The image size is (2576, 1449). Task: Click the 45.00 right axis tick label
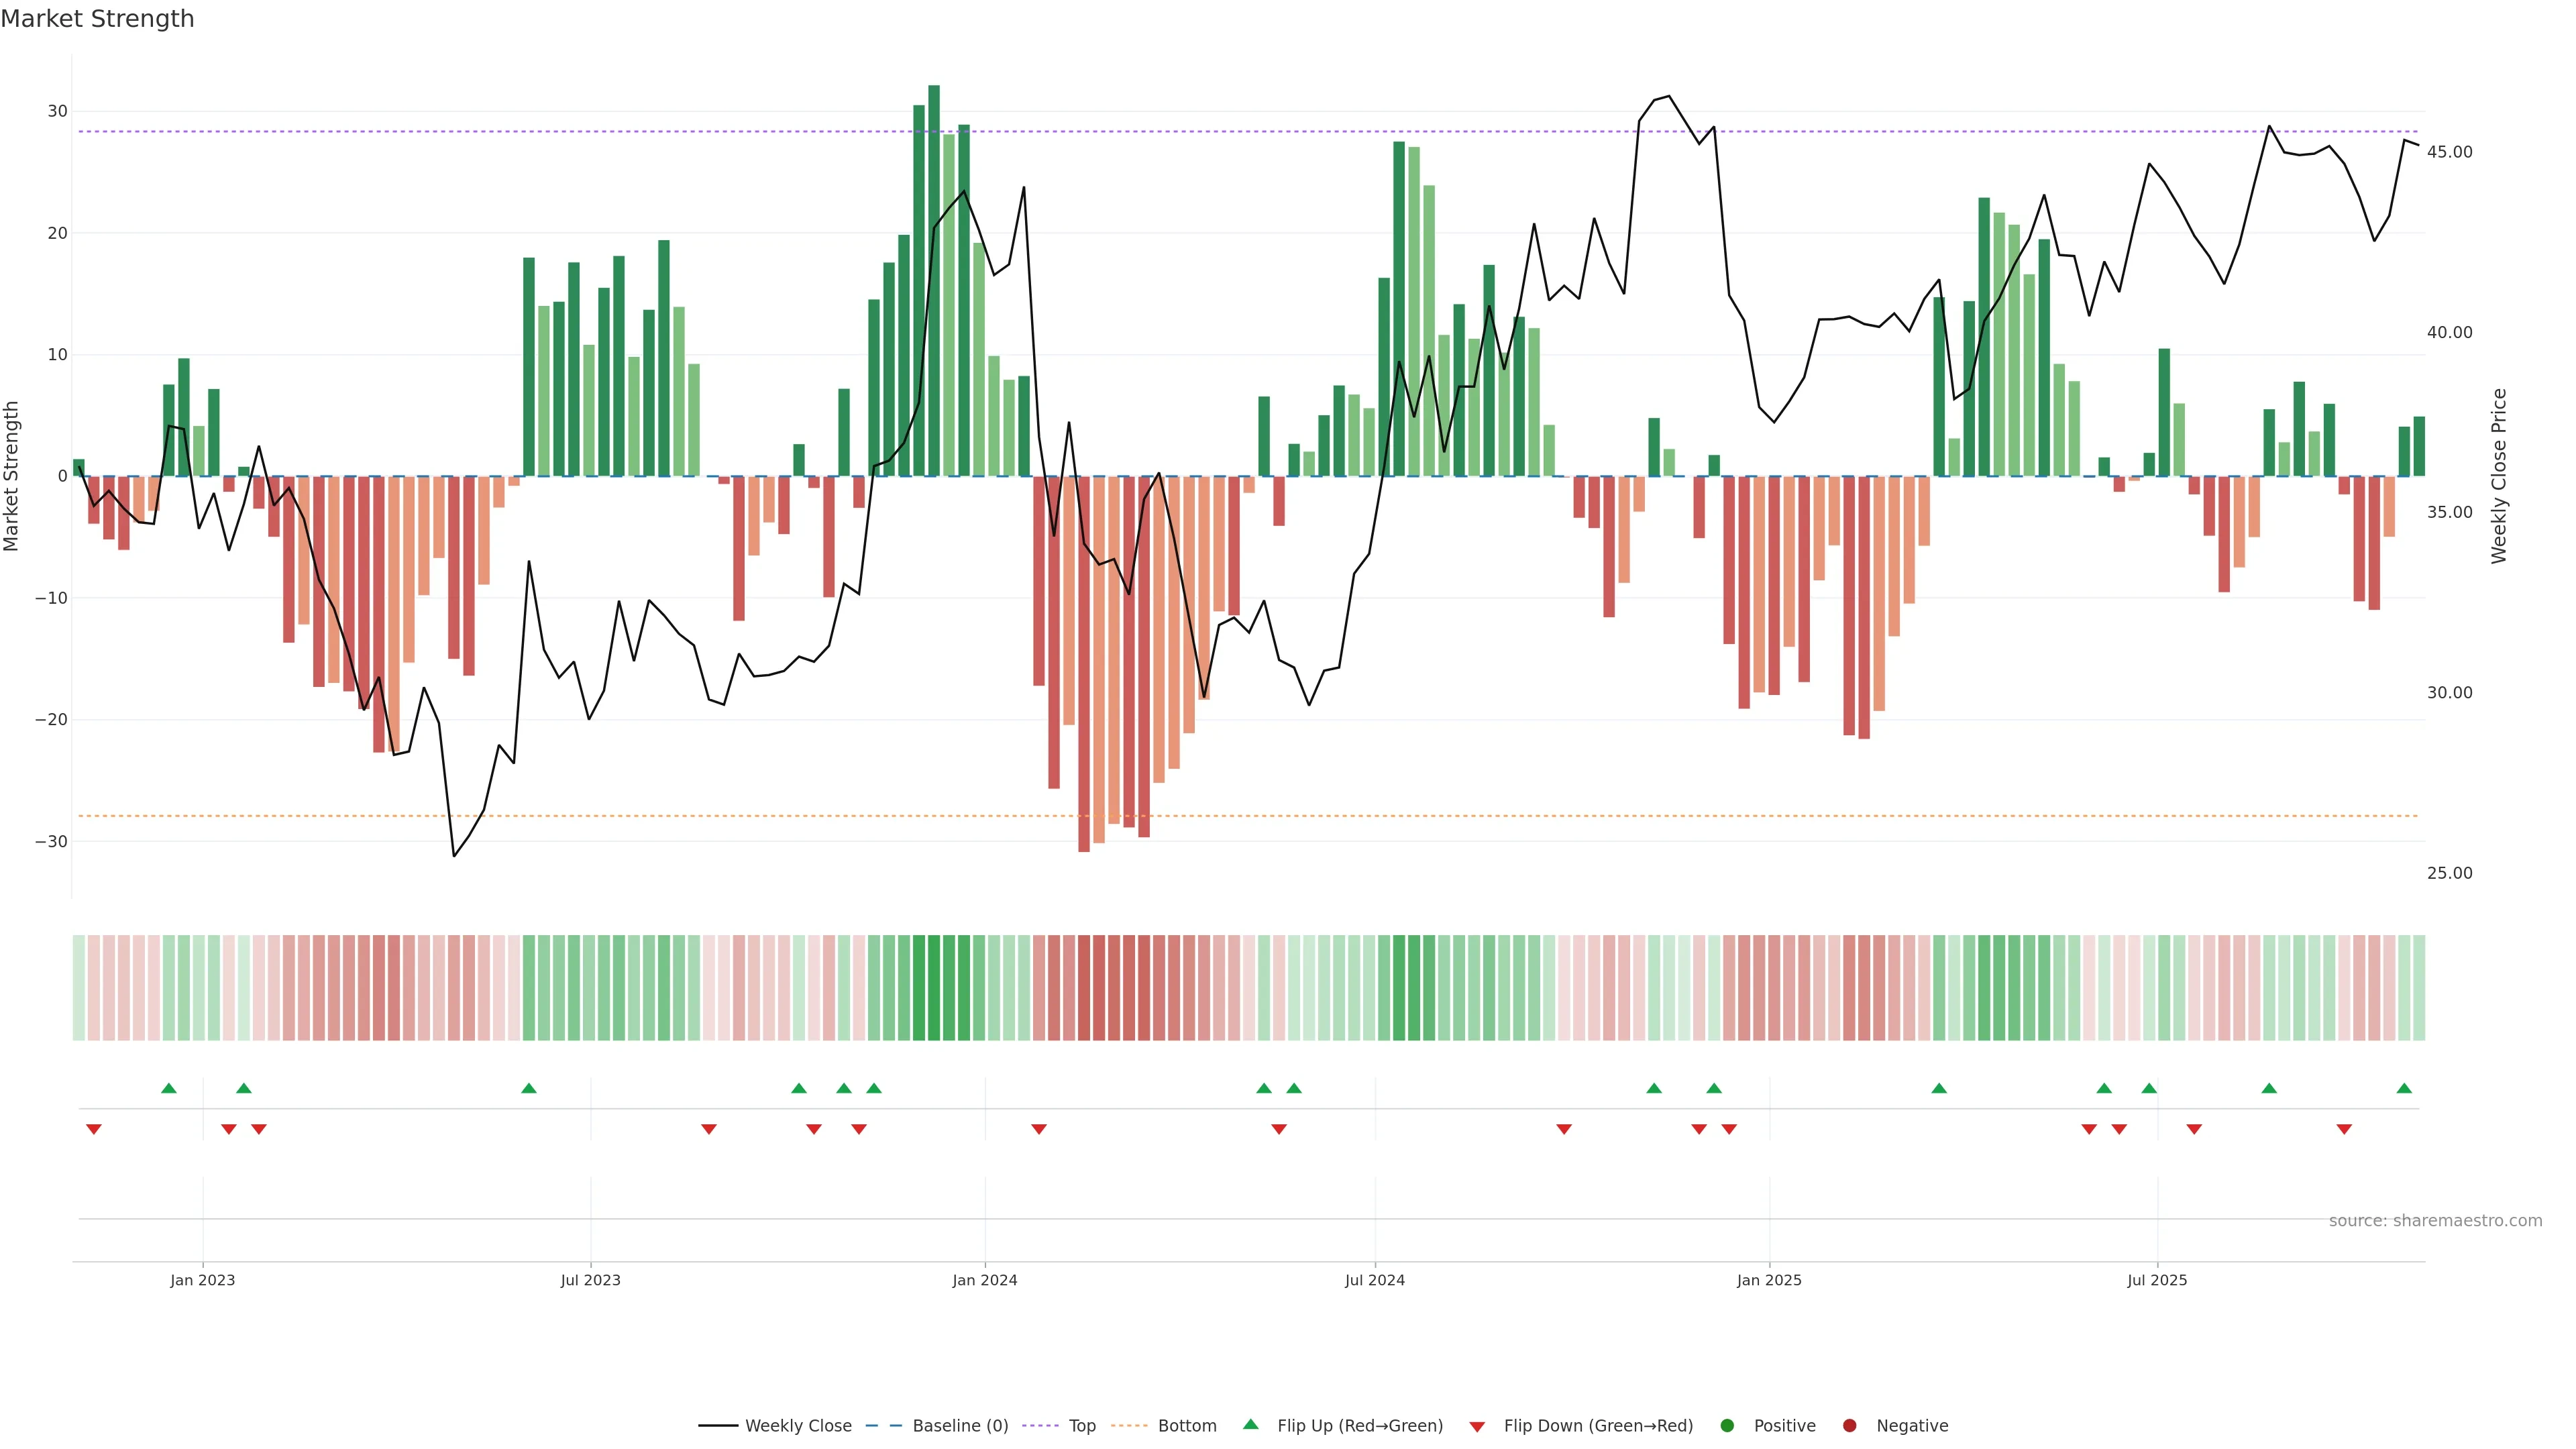coord(2449,152)
